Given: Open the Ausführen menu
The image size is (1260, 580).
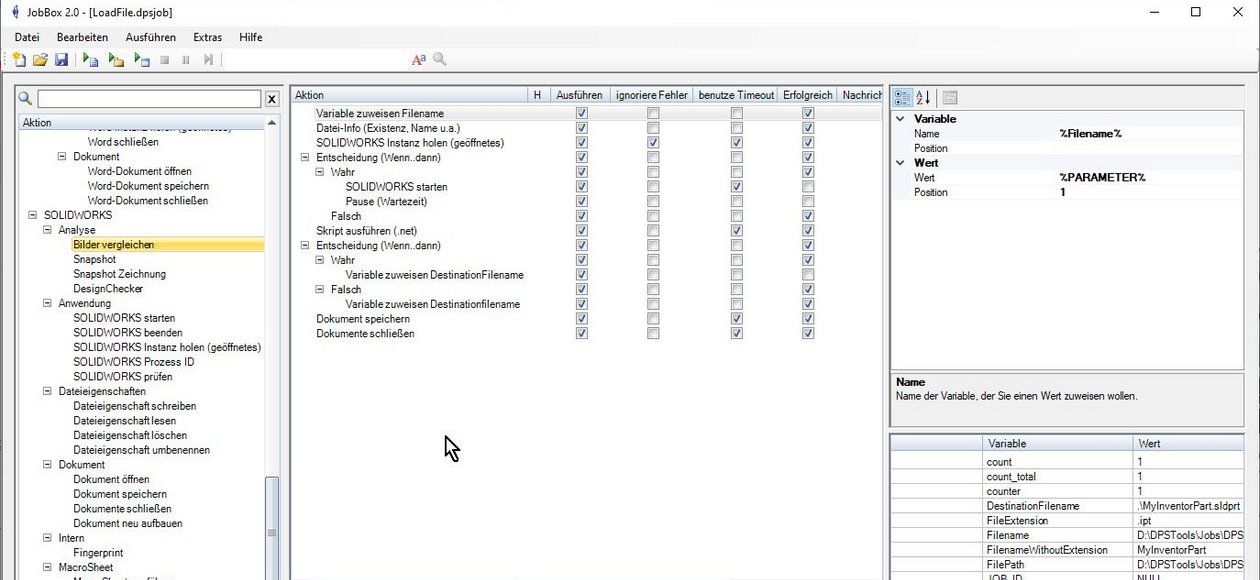Looking at the screenshot, I should coord(150,37).
